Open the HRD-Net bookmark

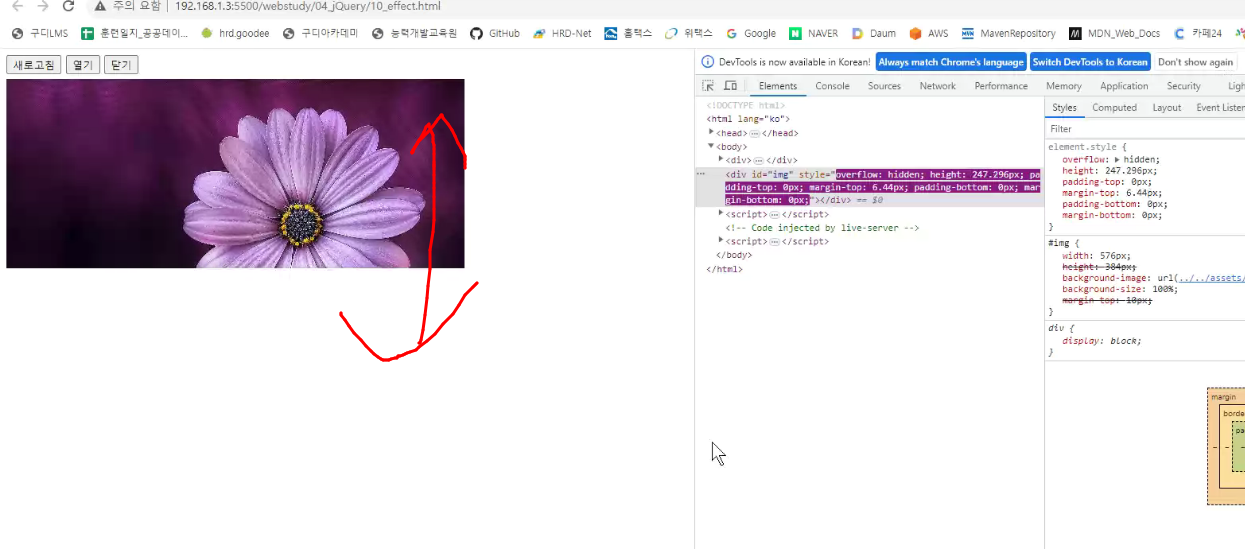point(562,33)
